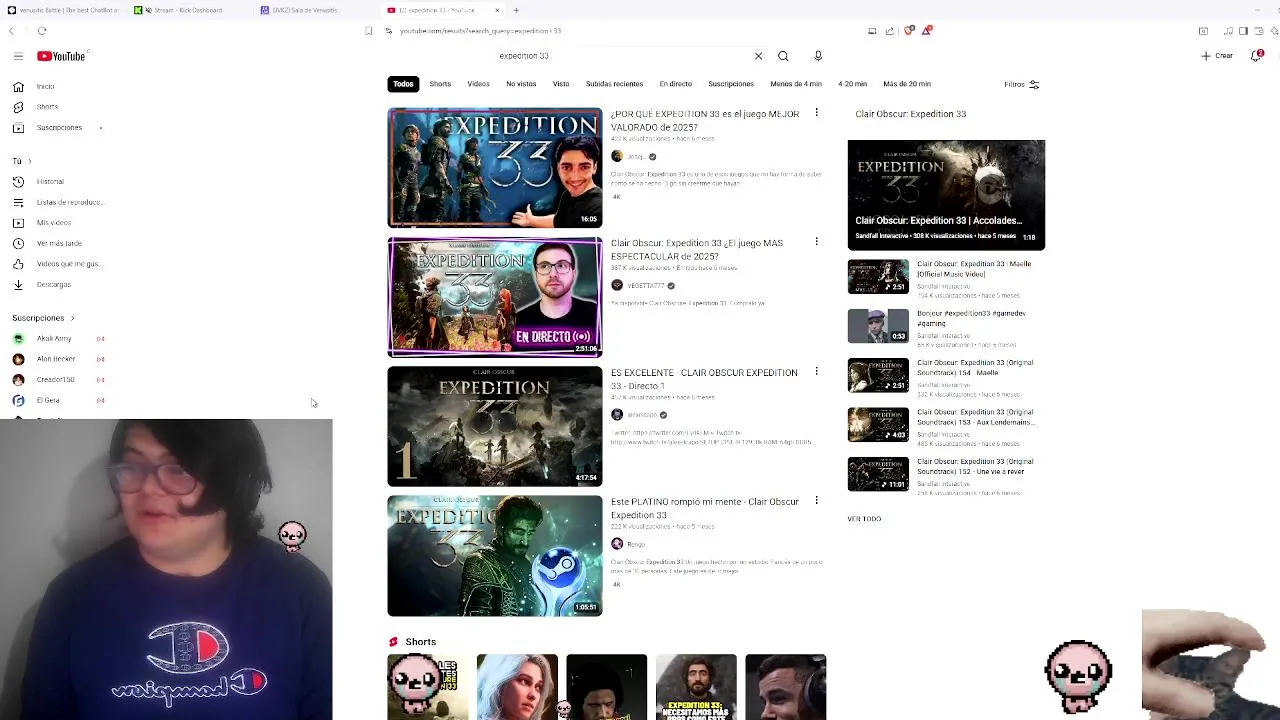Open Brave Rewards triangle icon
Viewport: 1280px width, 720px height.
tap(927, 31)
